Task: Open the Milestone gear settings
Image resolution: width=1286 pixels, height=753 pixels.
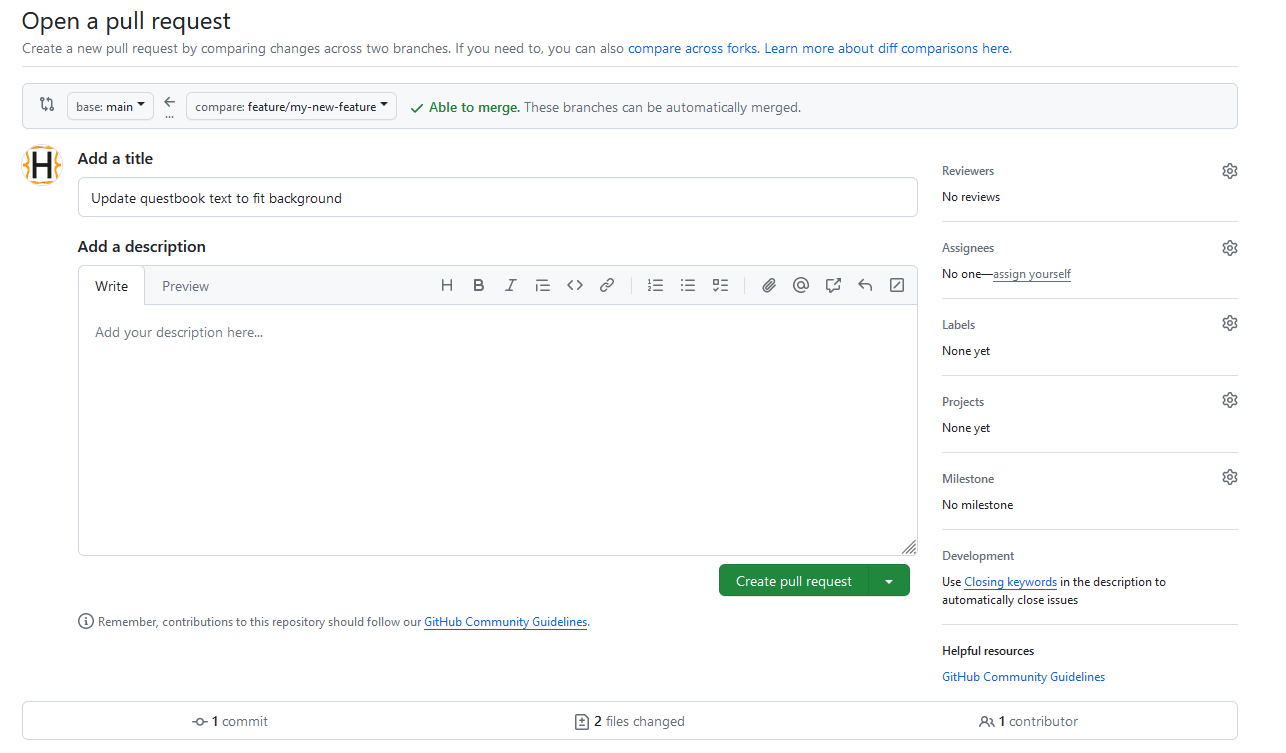Action: (x=1230, y=477)
